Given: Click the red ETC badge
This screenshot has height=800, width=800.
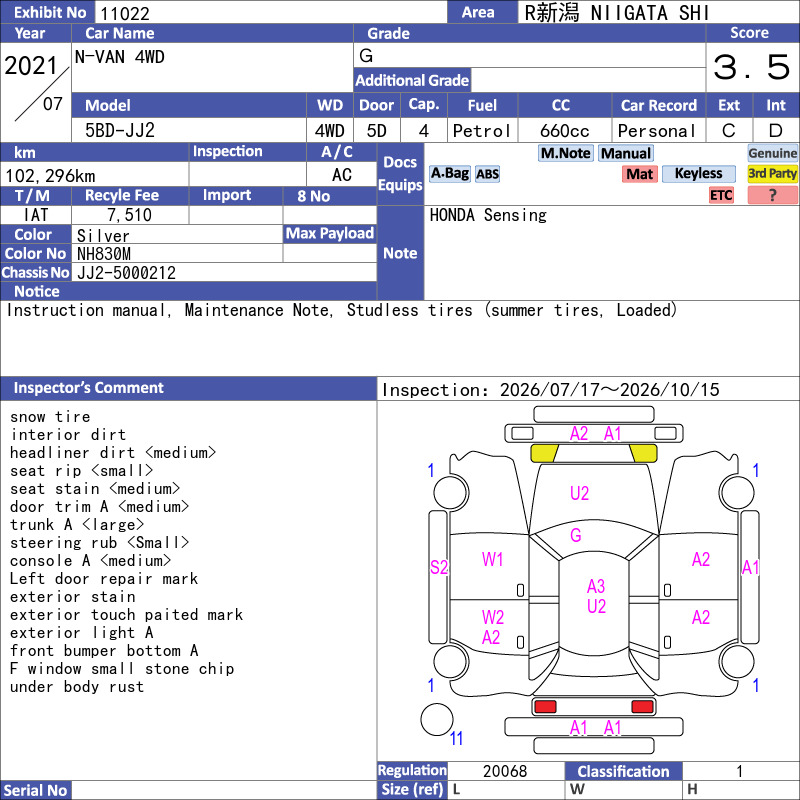Looking at the screenshot, I should click(721, 195).
